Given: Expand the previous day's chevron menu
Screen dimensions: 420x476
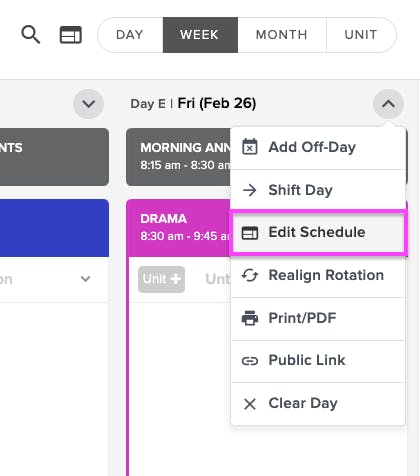Looking at the screenshot, I should (x=88, y=104).
